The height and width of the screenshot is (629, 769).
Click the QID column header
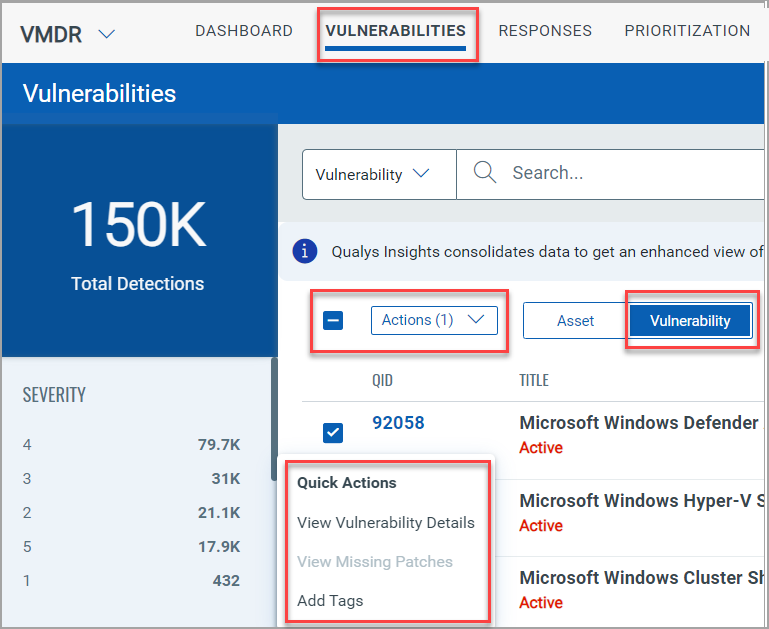(x=382, y=380)
